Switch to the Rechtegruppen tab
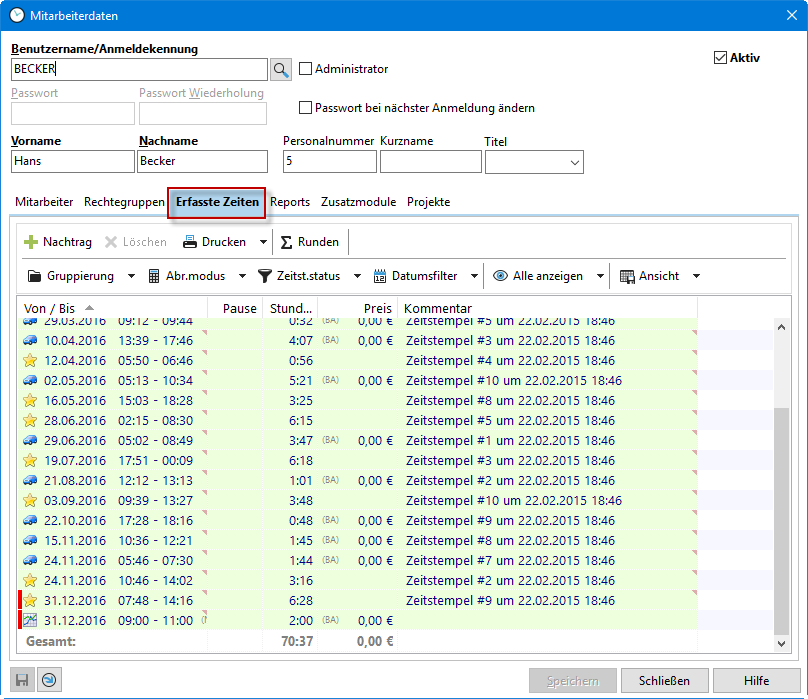This screenshot has height=699, width=808. [x=124, y=202]
